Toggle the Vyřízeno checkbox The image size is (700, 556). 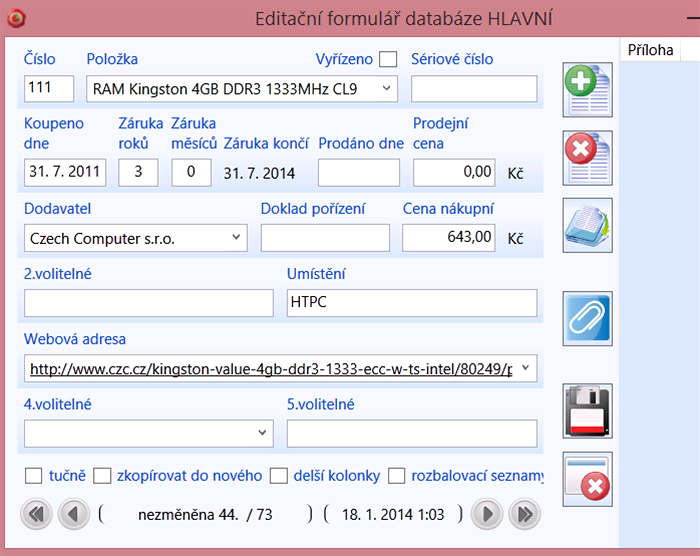point(388,60)
